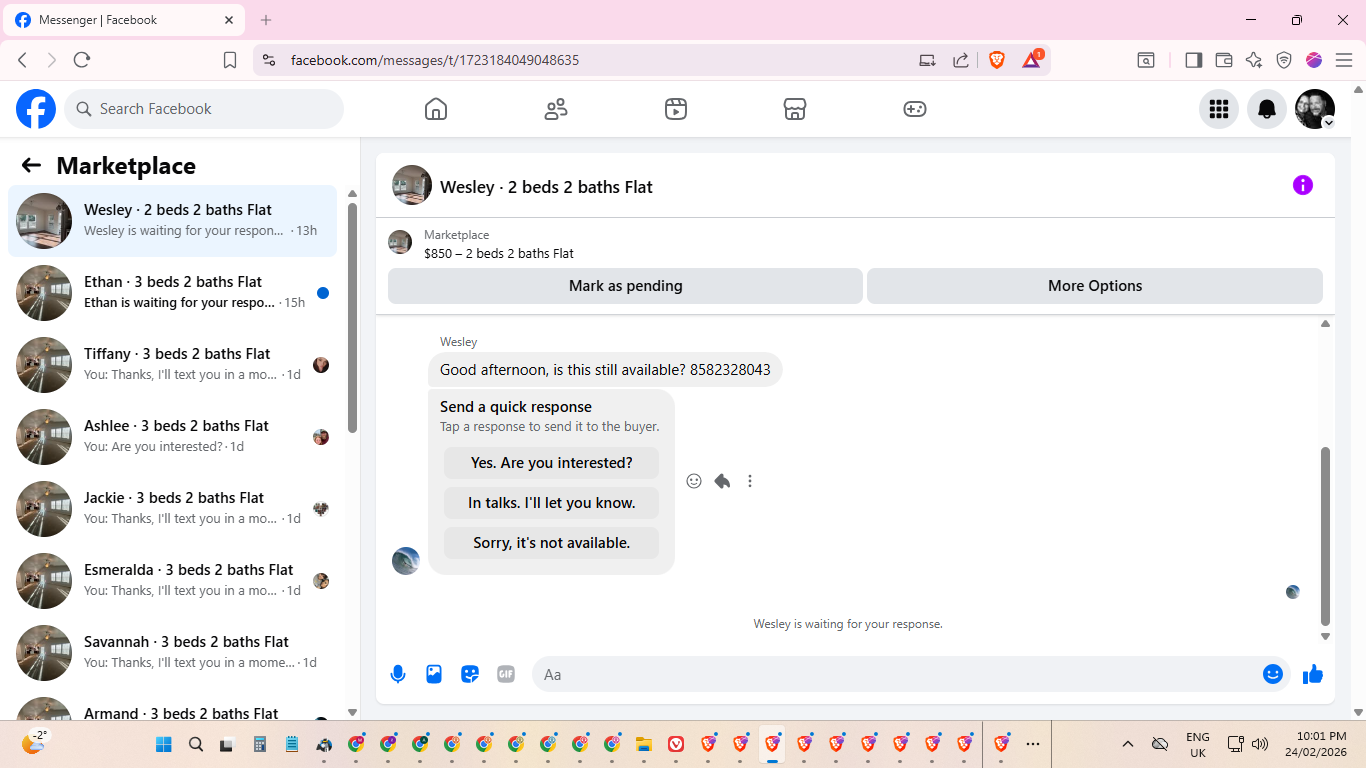Click the sender avatar beside quick responses
This screenshot has width=1366, height=768.
(406, 561)
